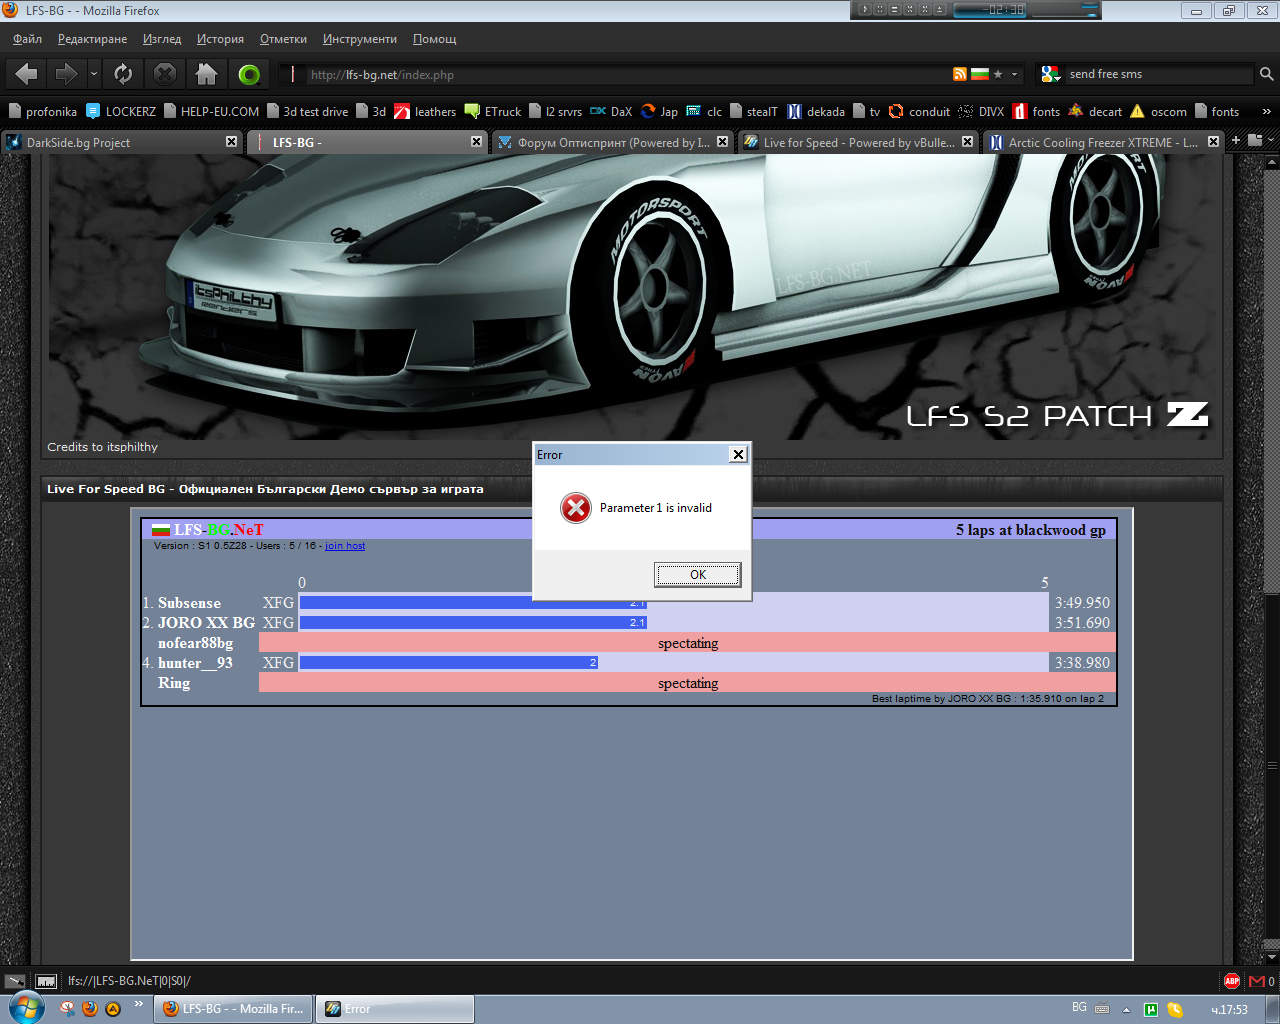Click the LFS-BG Mozilla Firefox taskbar button
Screen dimensions: 1280x1024
(234, 1009)
